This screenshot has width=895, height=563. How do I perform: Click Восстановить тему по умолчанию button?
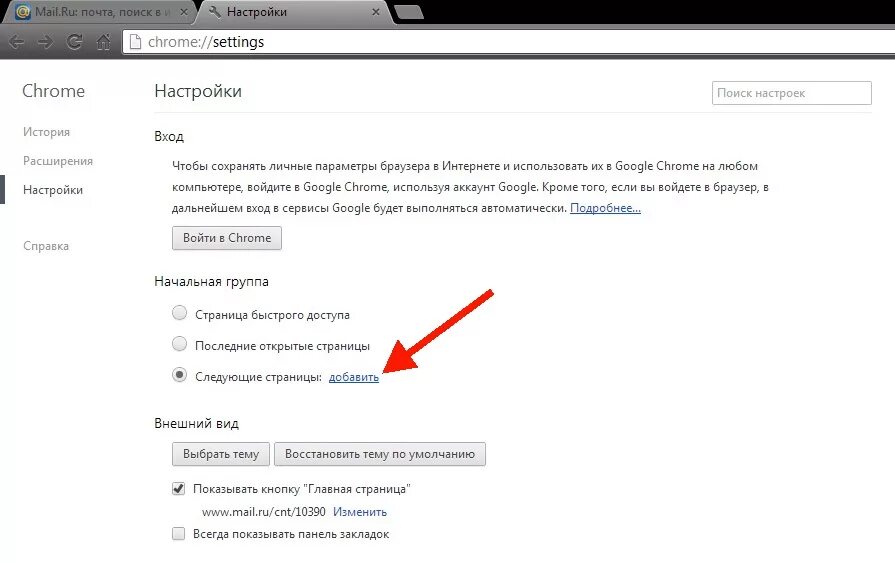coord(380,454)
